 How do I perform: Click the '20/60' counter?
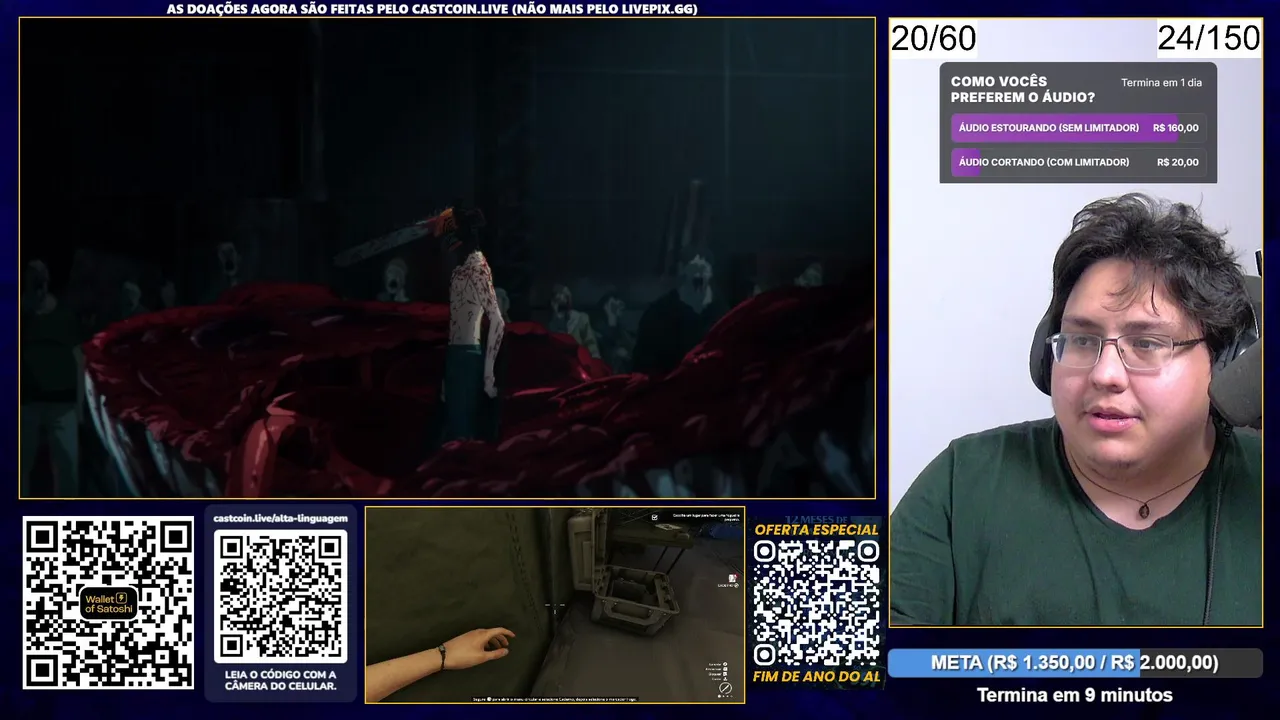933,39
